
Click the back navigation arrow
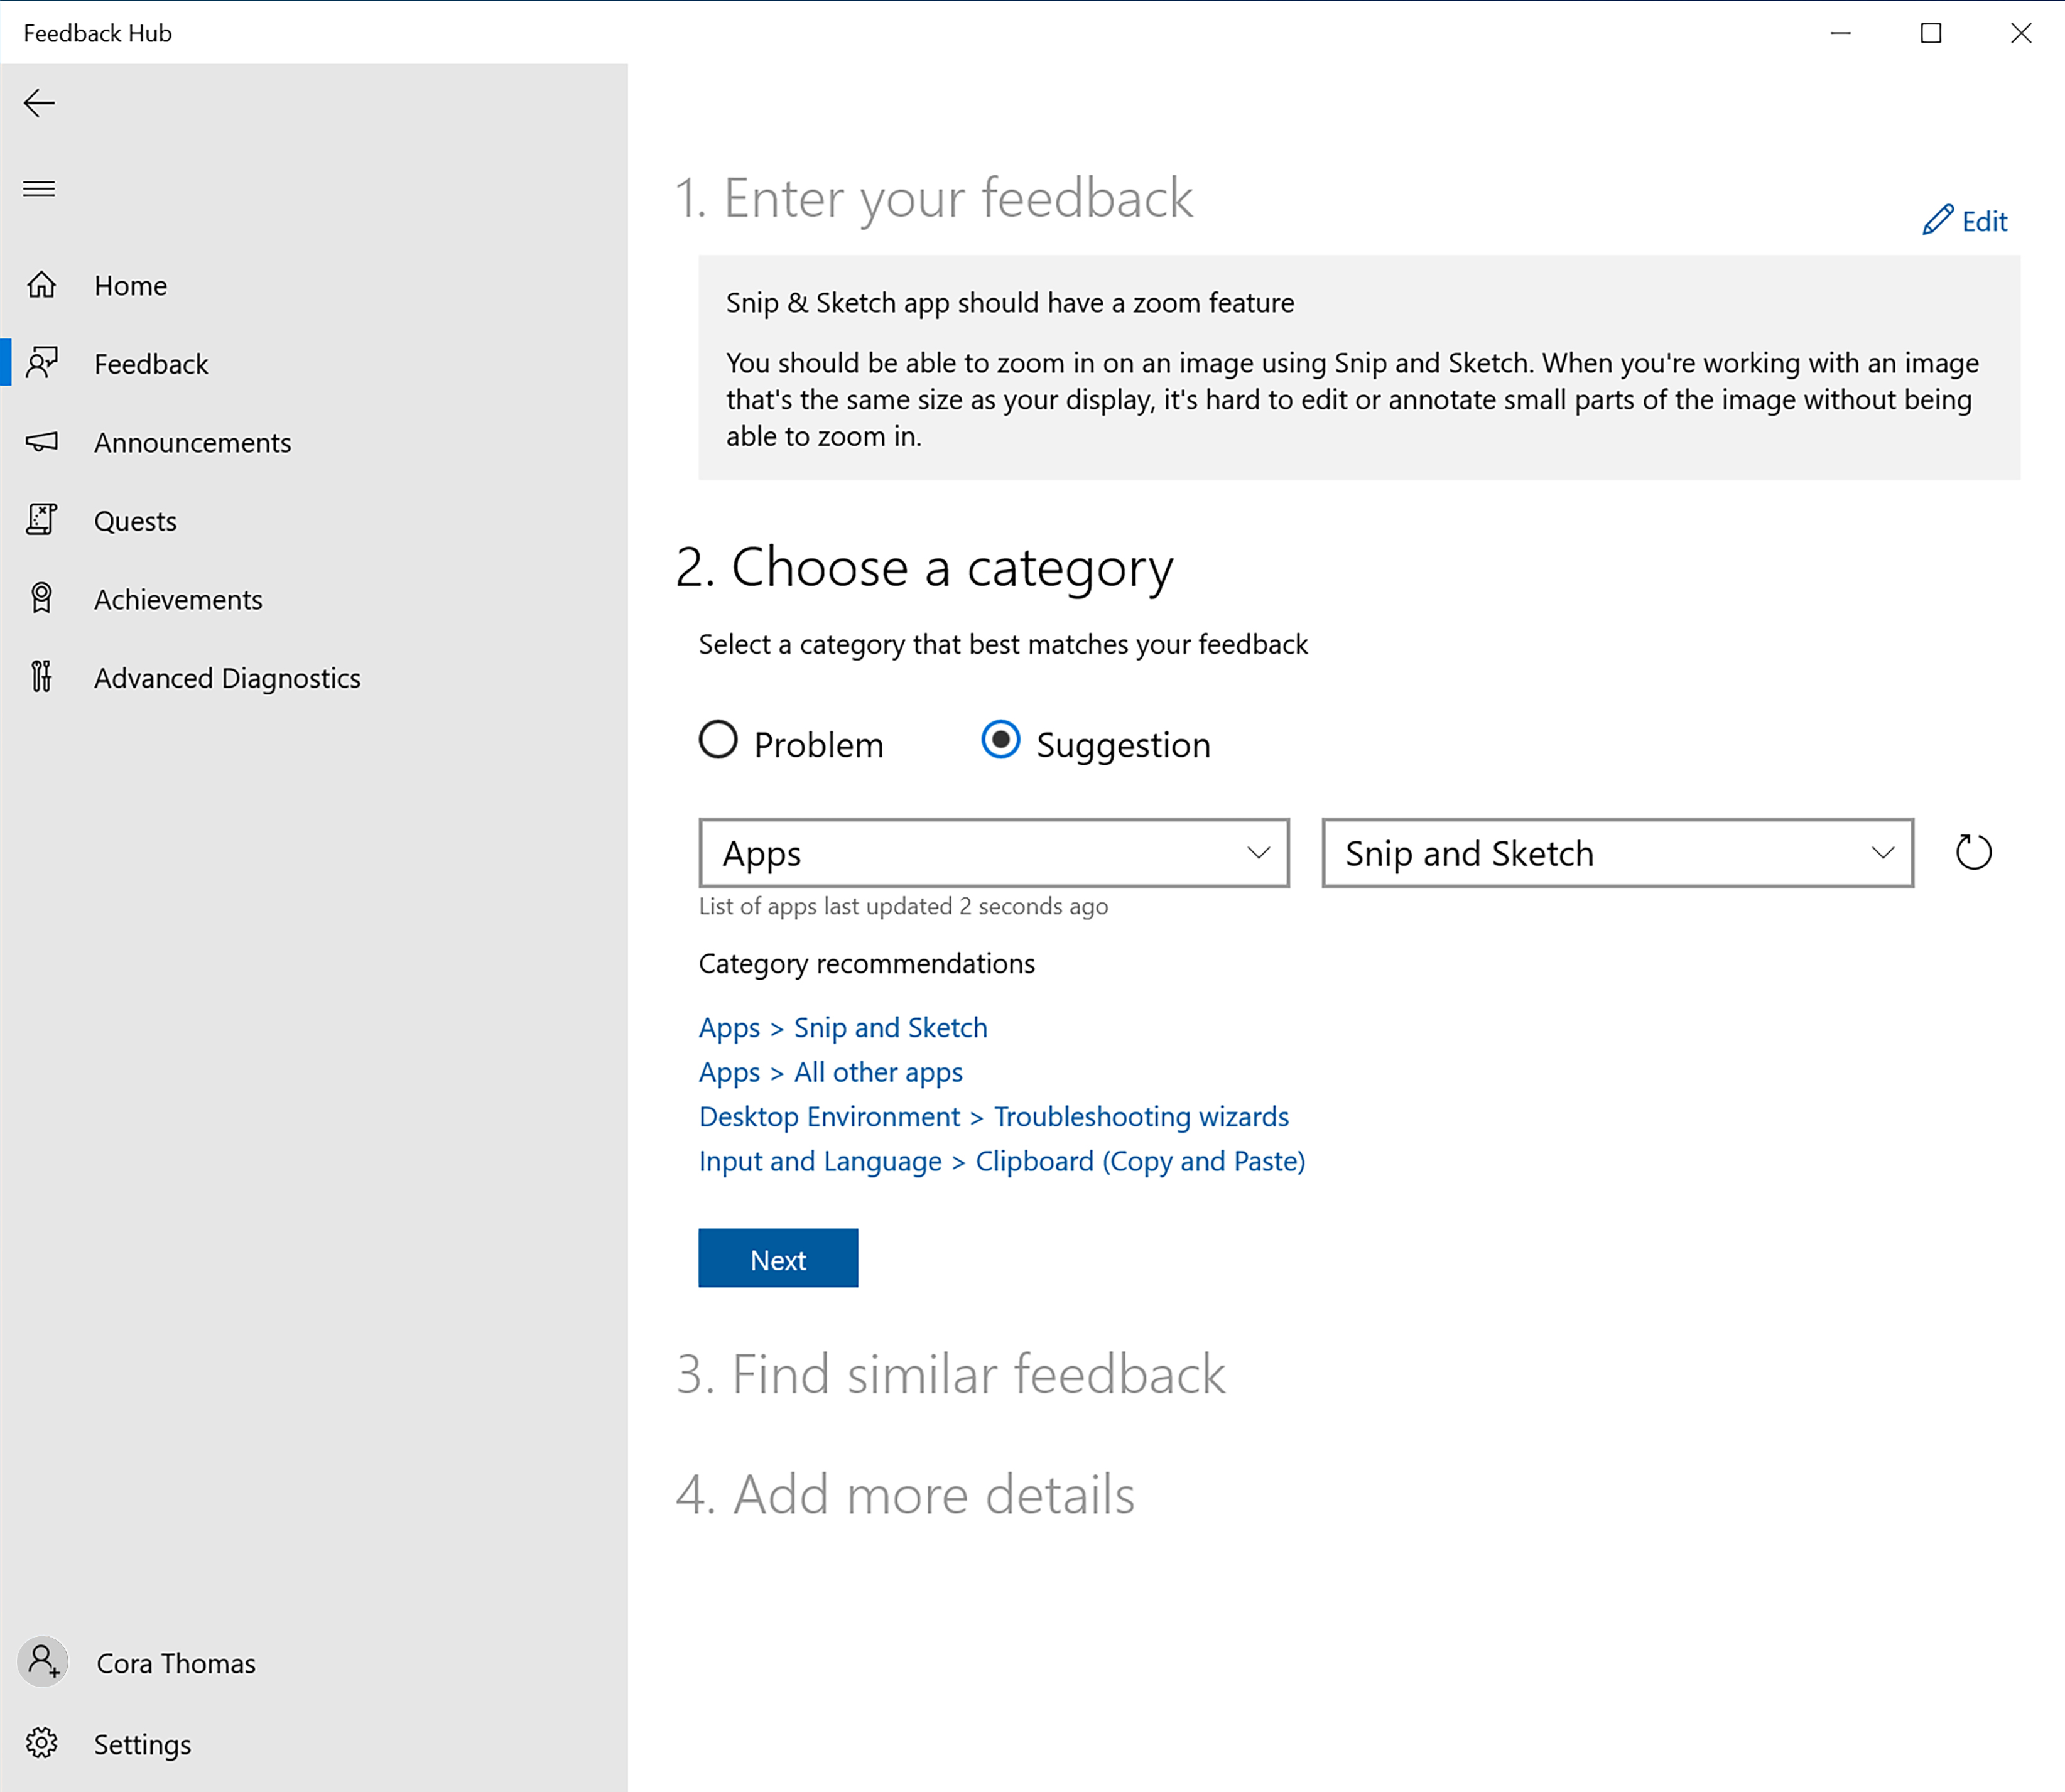pos(39,102)
